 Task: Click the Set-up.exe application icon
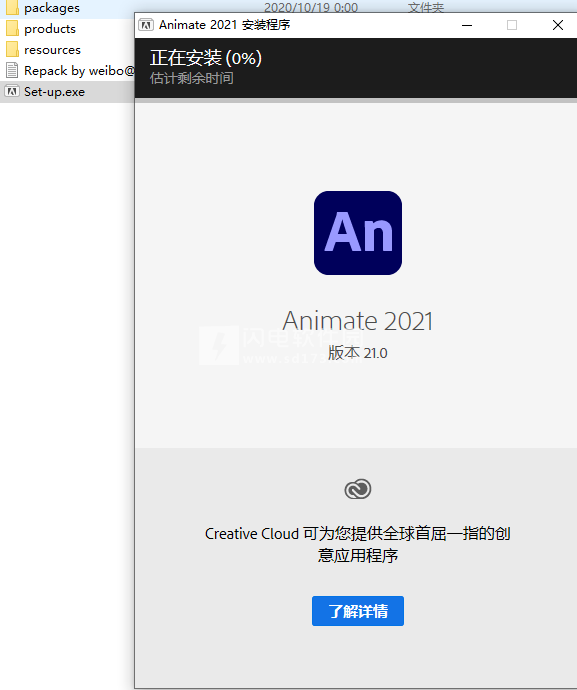tap(12, 92)
